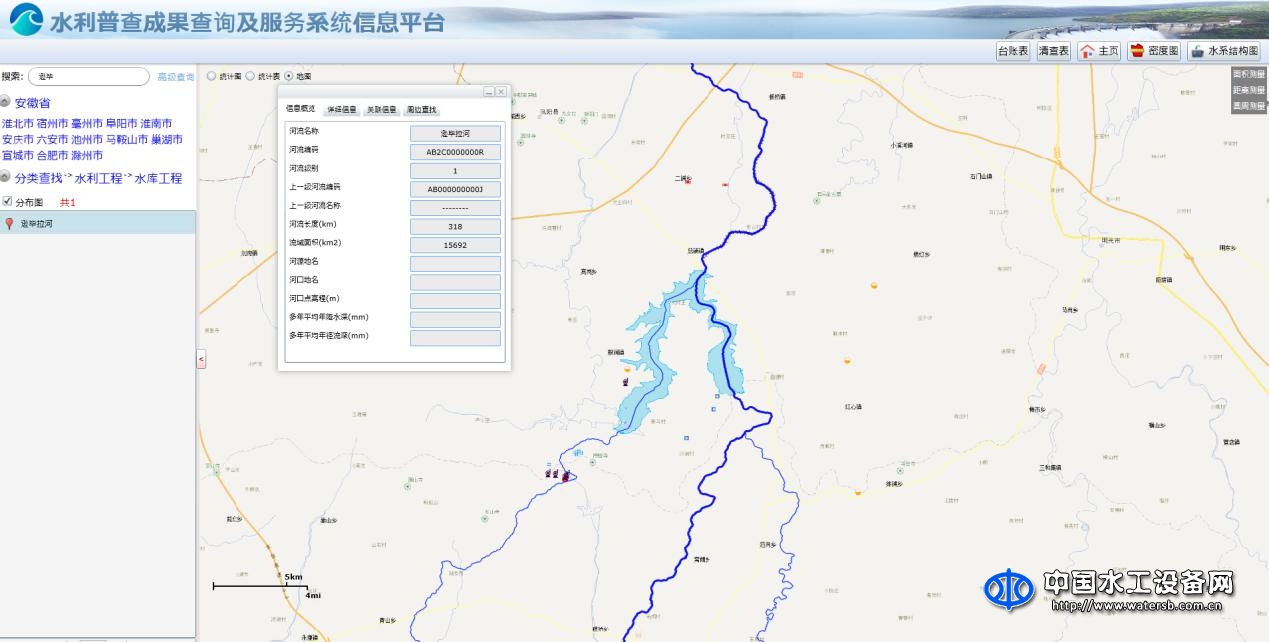Collapse the left sidebar with arrow handle
This screenshot has width=1269, height=642.
[200, 359]
